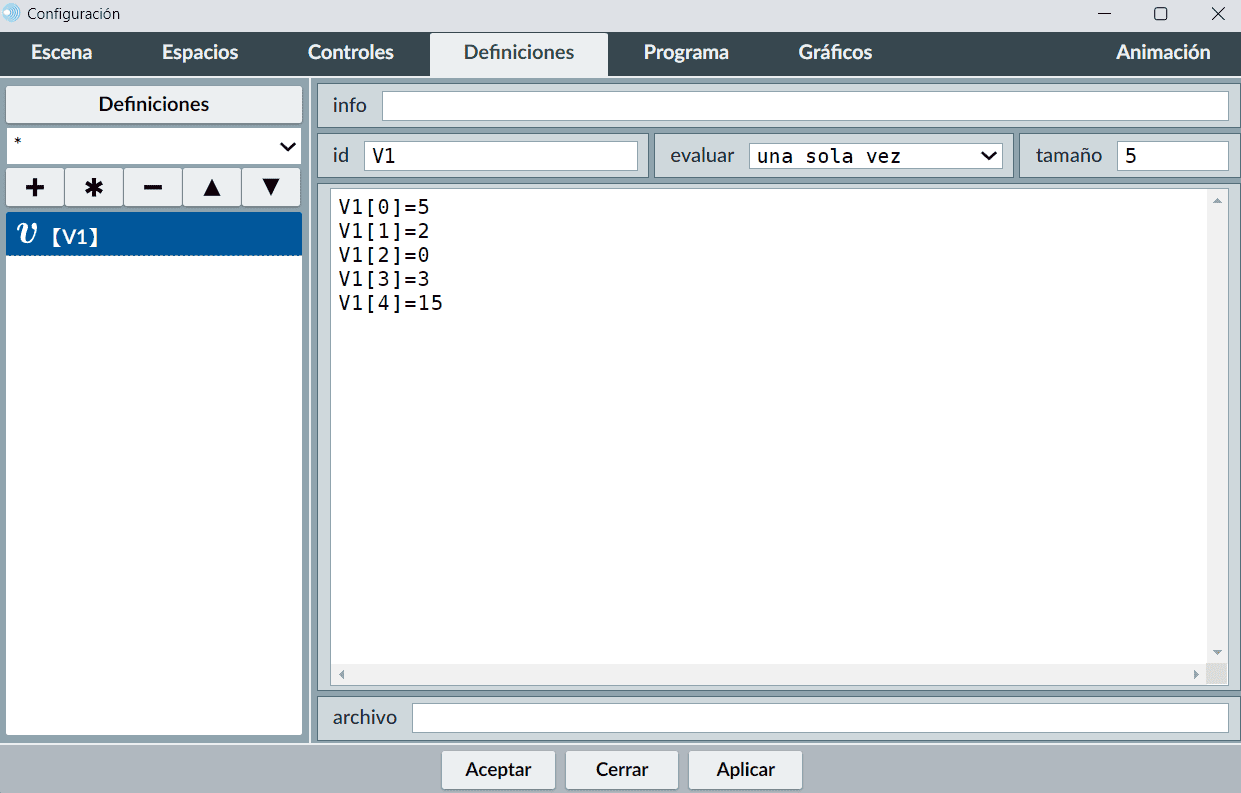Viewport: 1241px width, 793px height.
Task: Open the Programa tab
Action: coord(686,53)
